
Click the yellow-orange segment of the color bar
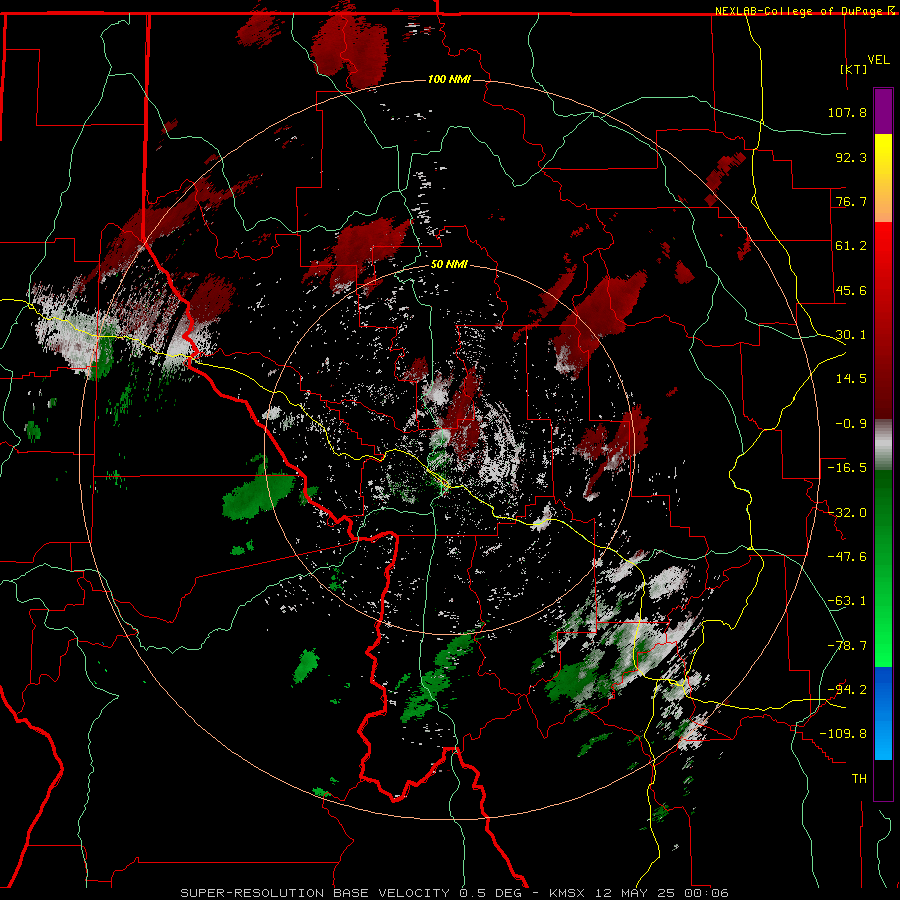tap(883, 178)
